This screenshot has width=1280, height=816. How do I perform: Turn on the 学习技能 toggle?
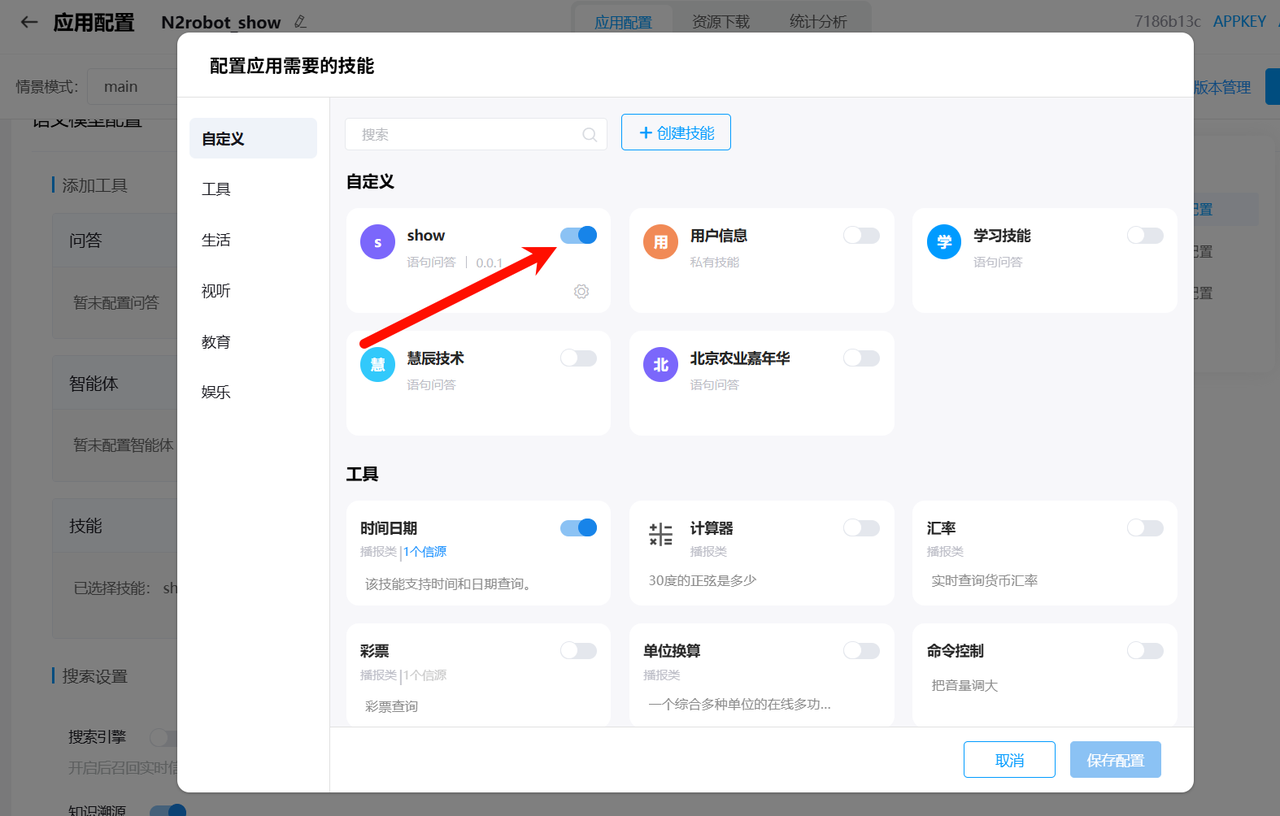(x=1145, y=235)
